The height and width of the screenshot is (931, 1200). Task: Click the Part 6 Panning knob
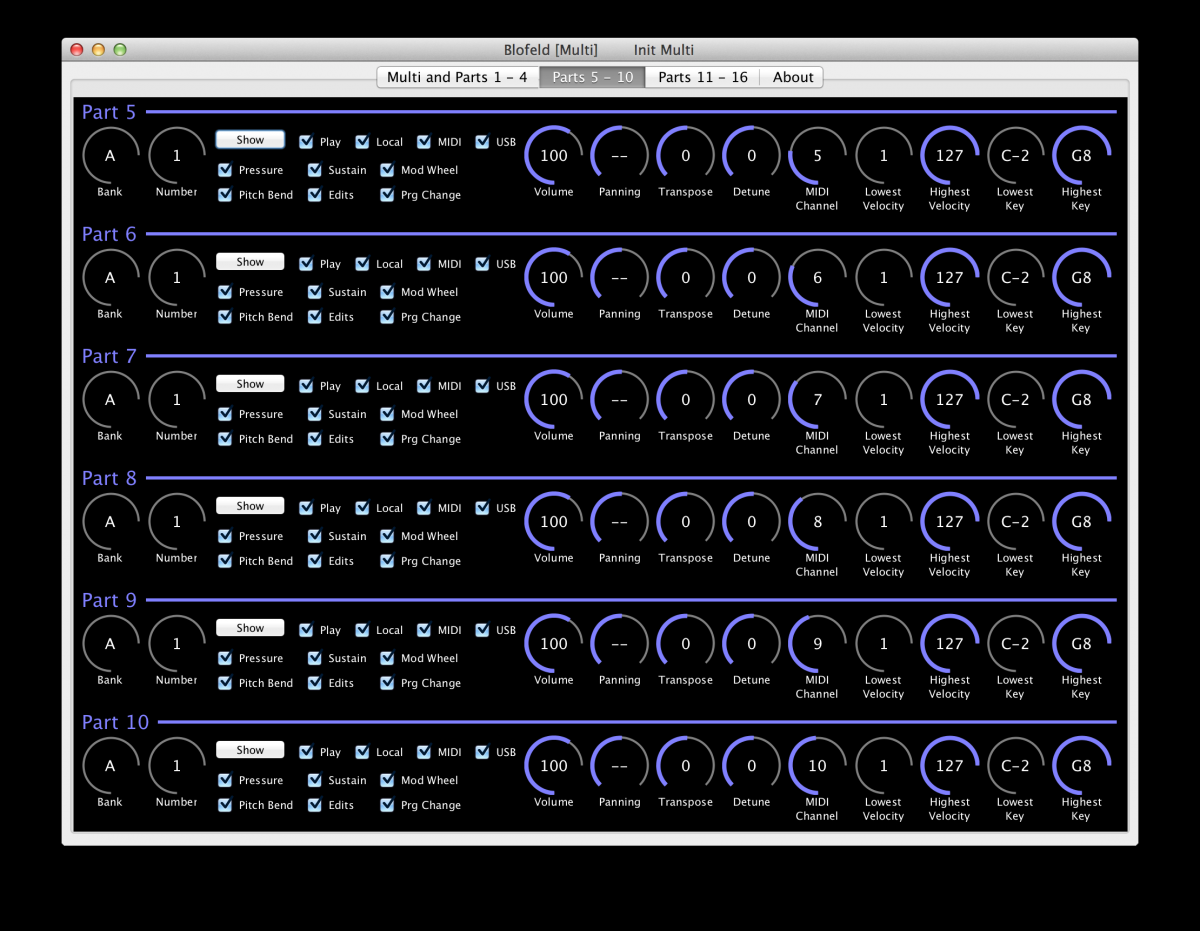619,278
